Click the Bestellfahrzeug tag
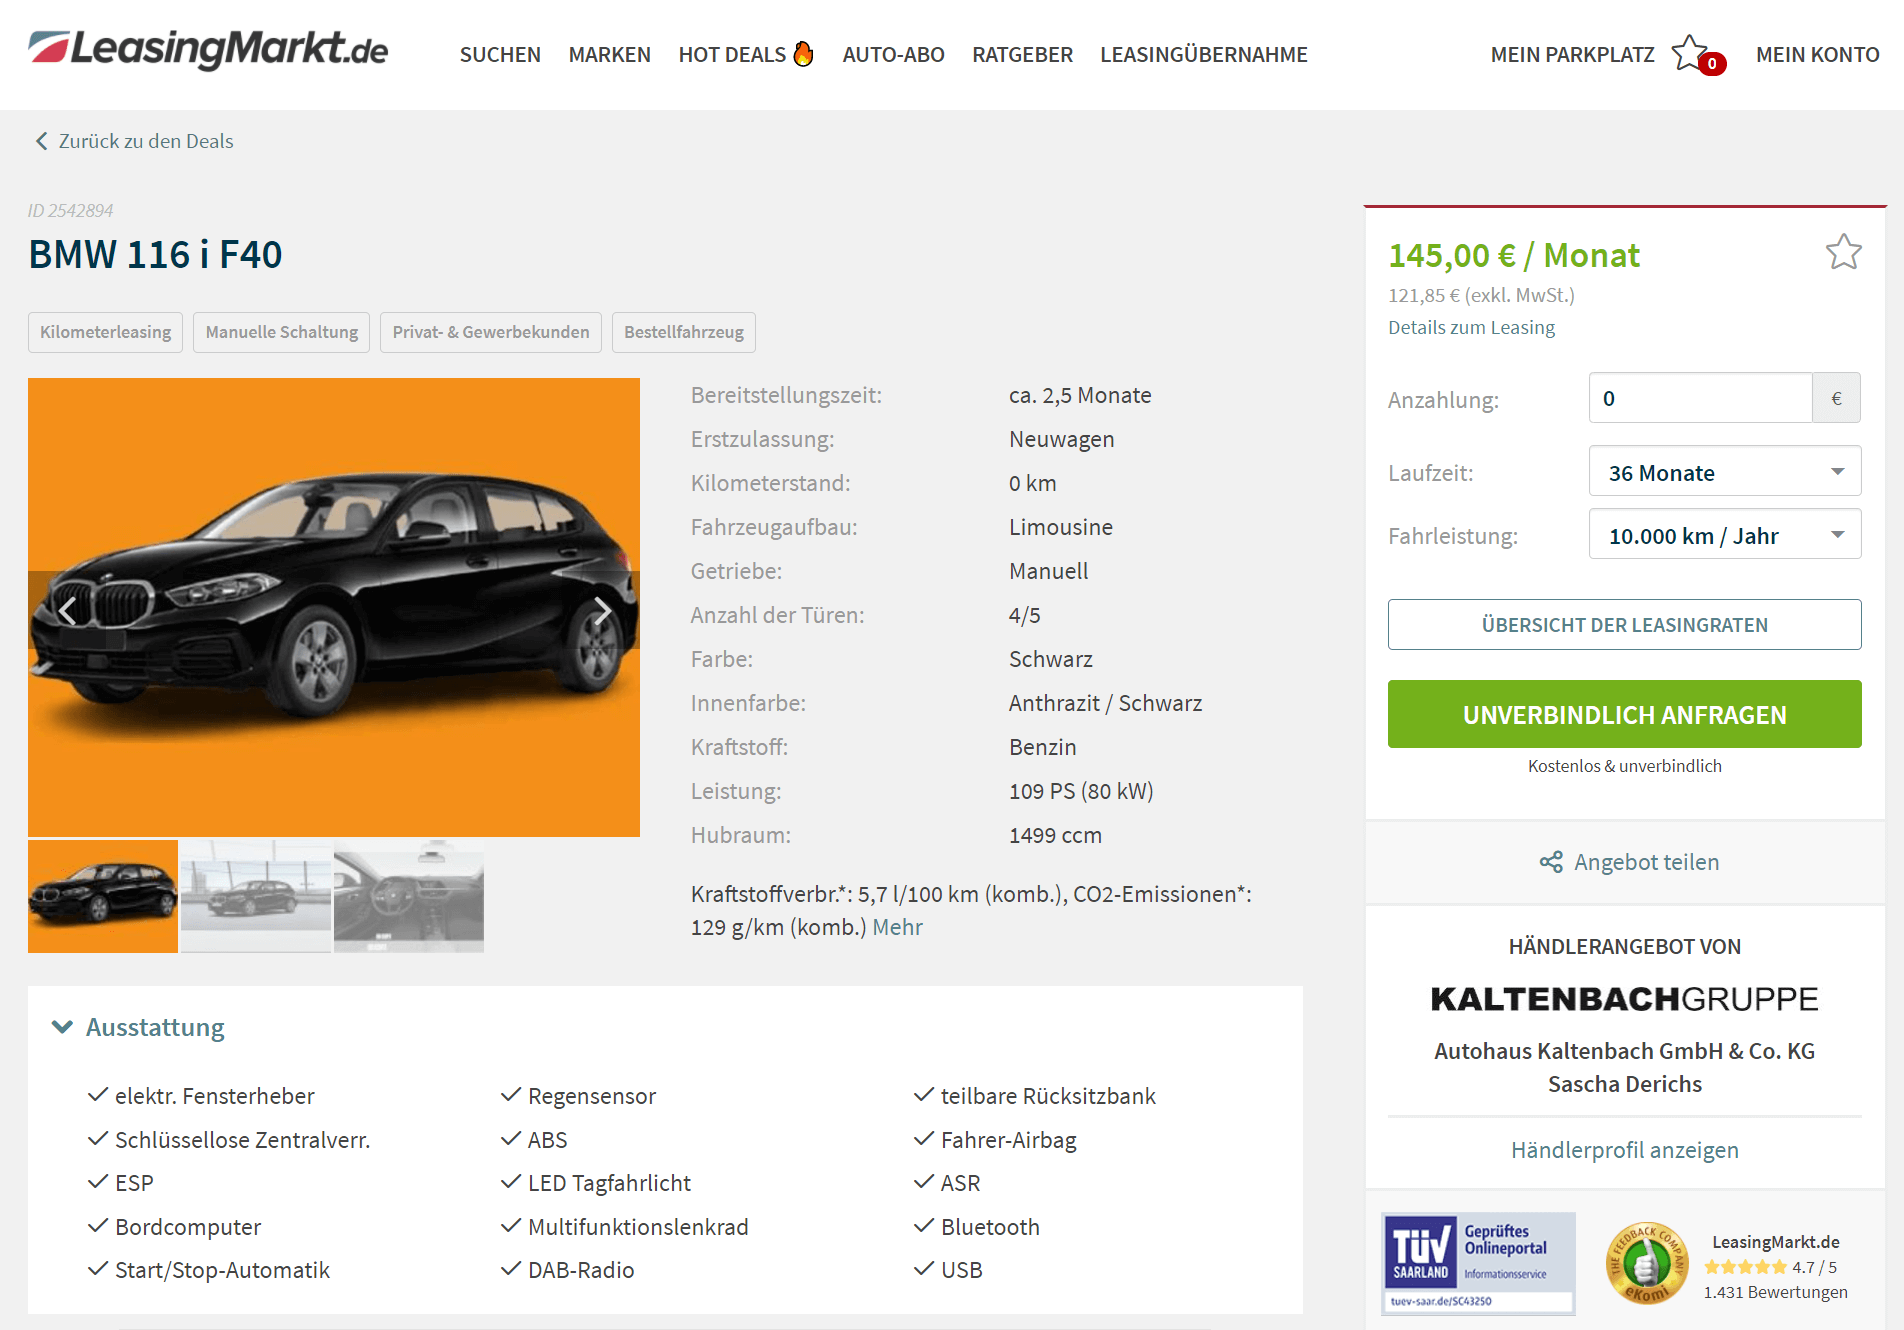Image resolution: width=1904 pixels, height=1330 pixels. click(683, 332)
